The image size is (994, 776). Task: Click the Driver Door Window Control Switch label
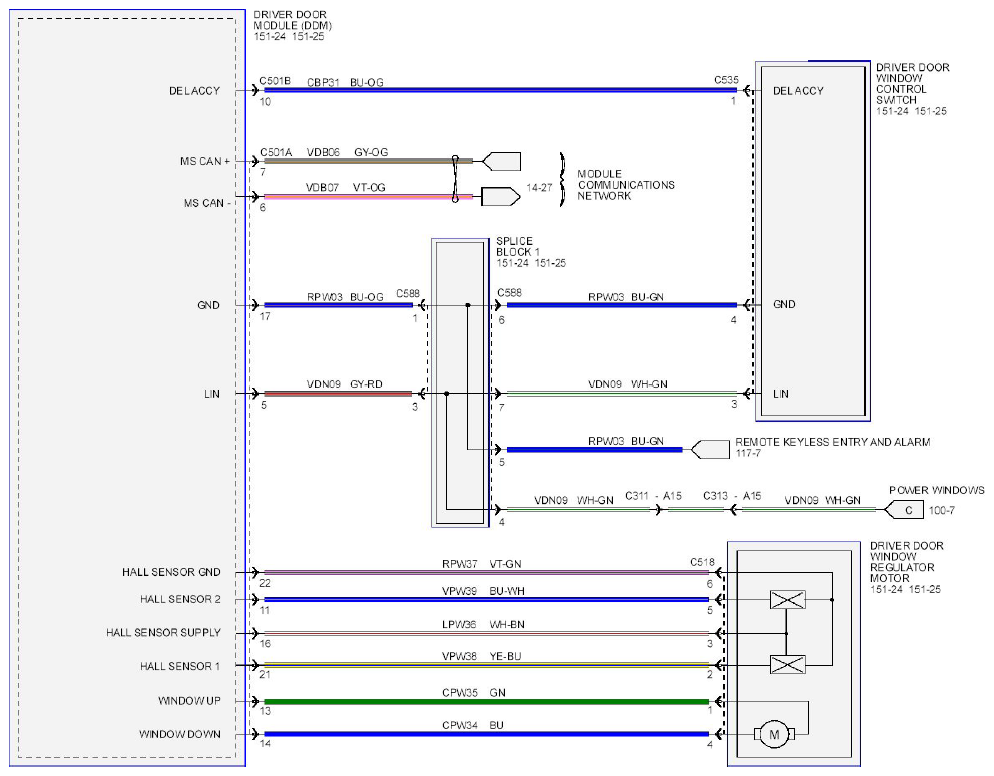click(x=912, y=84)
